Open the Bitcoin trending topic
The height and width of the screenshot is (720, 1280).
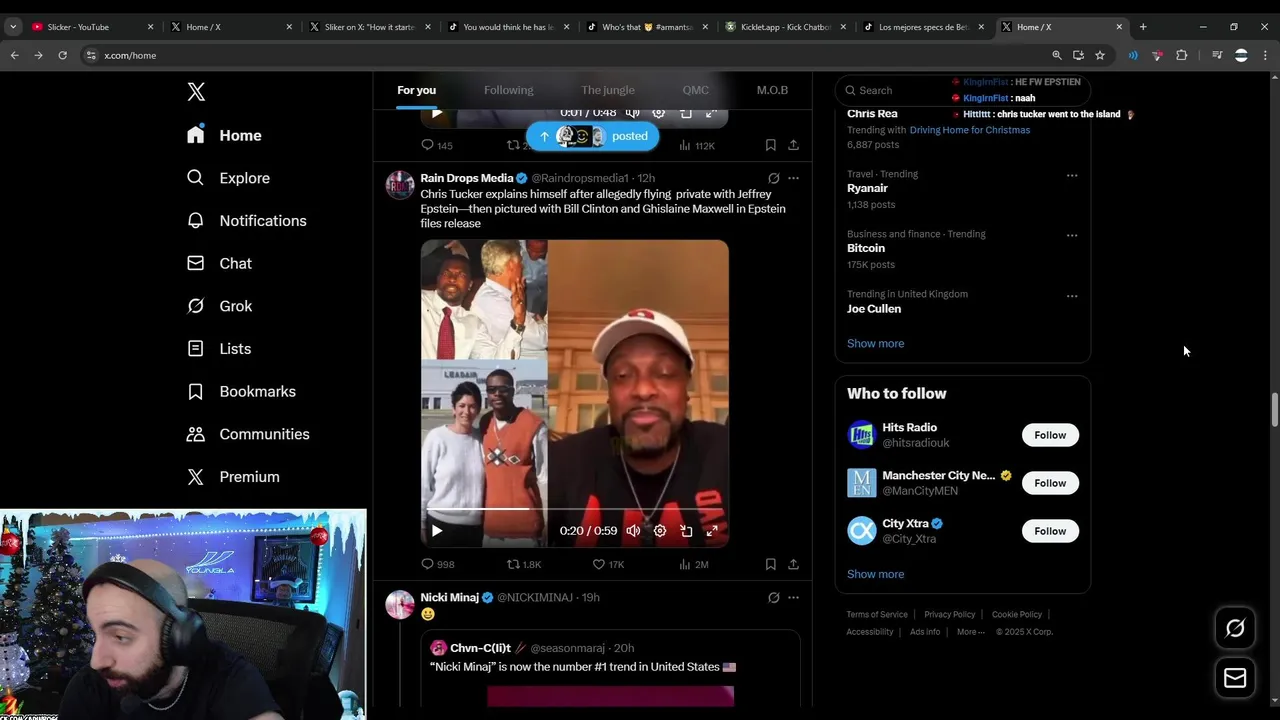click(866, 248)
